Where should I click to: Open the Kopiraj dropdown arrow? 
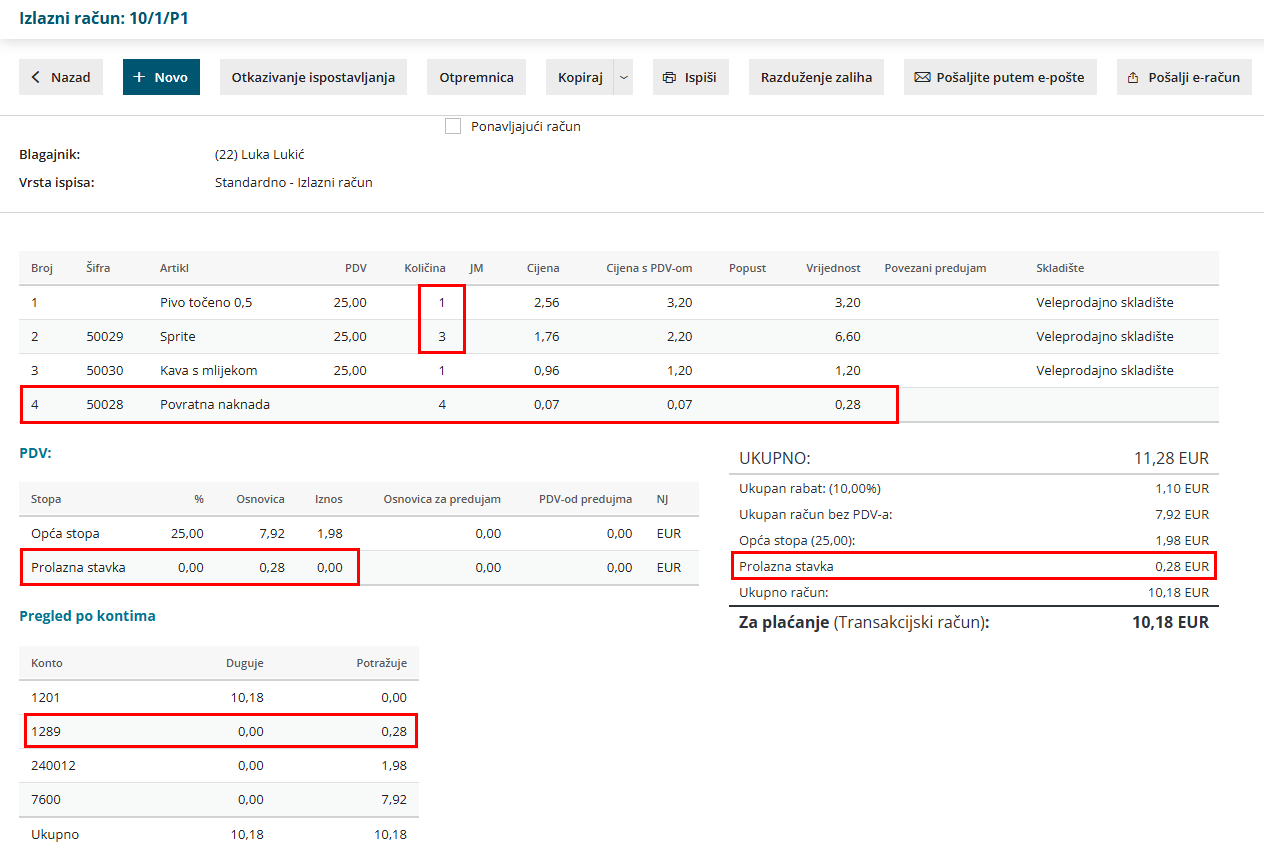point(624,77)
